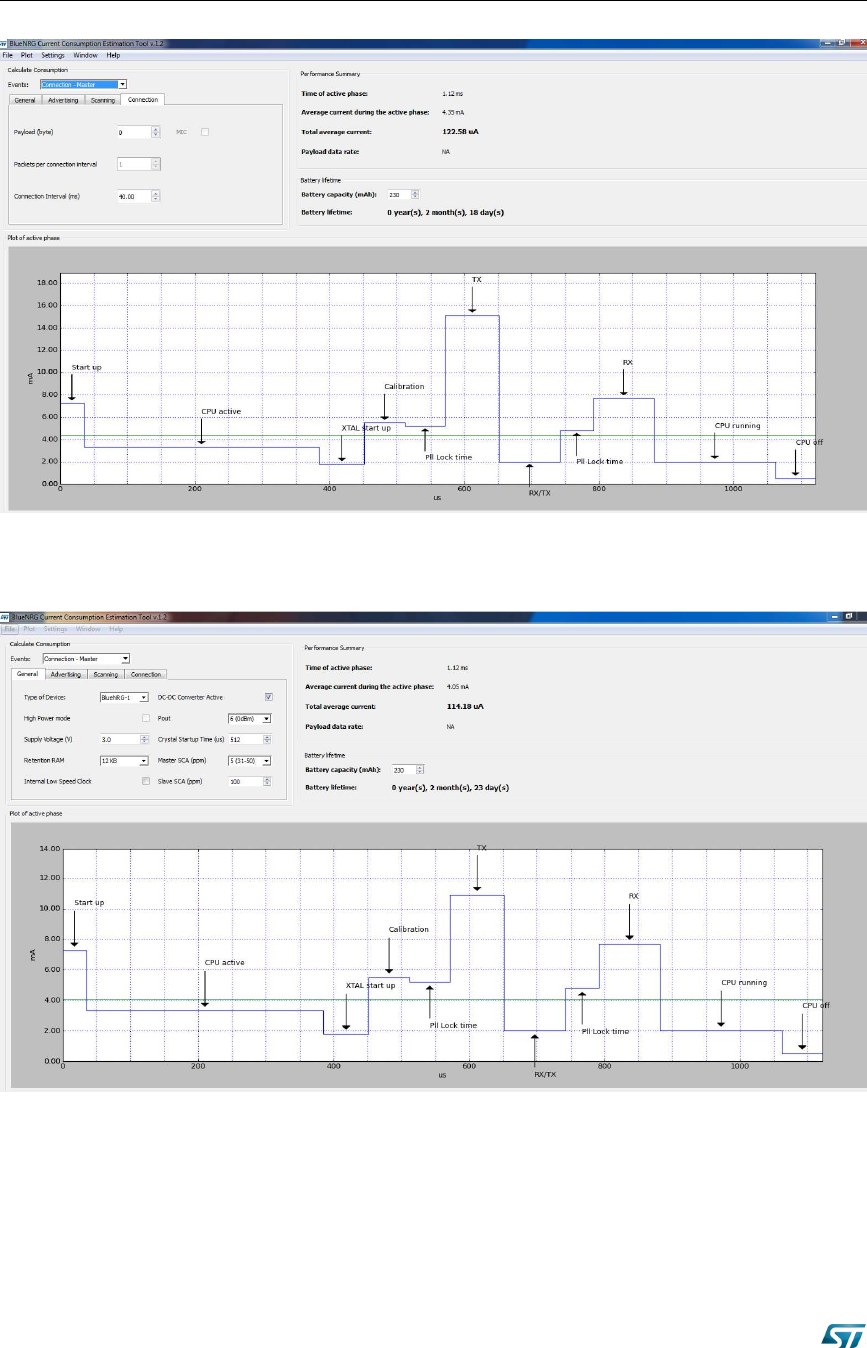867x1348 pixels.
Task: Click the 4.05 mA average current value
Action: click(x=456, y=687)
